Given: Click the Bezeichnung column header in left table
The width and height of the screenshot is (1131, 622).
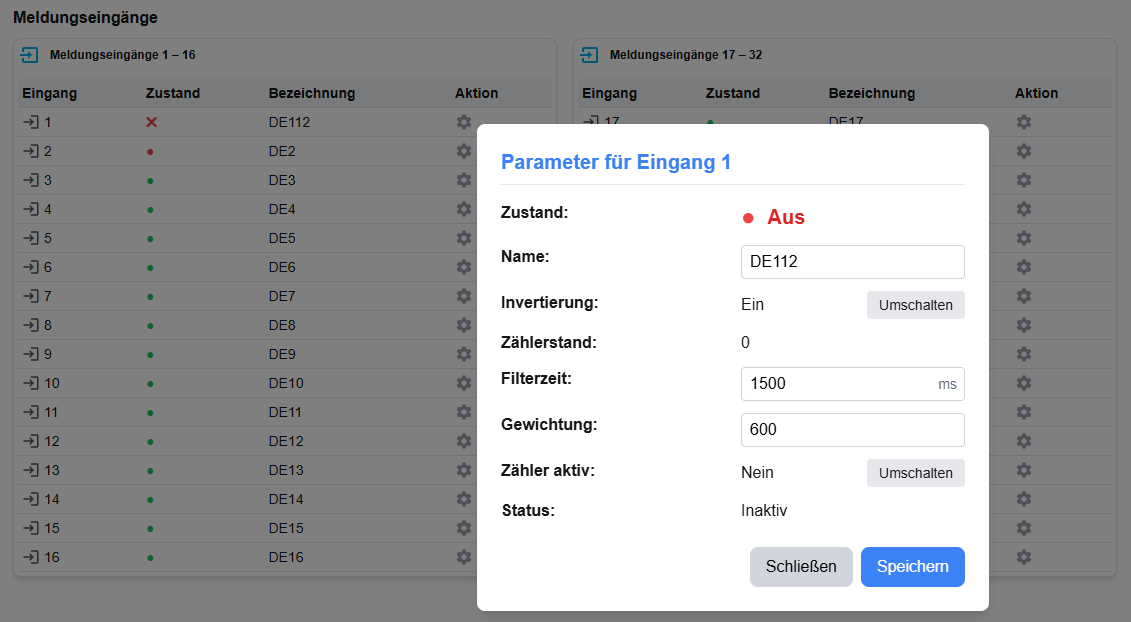Looking at the screenshot, I should click(311, 93).
